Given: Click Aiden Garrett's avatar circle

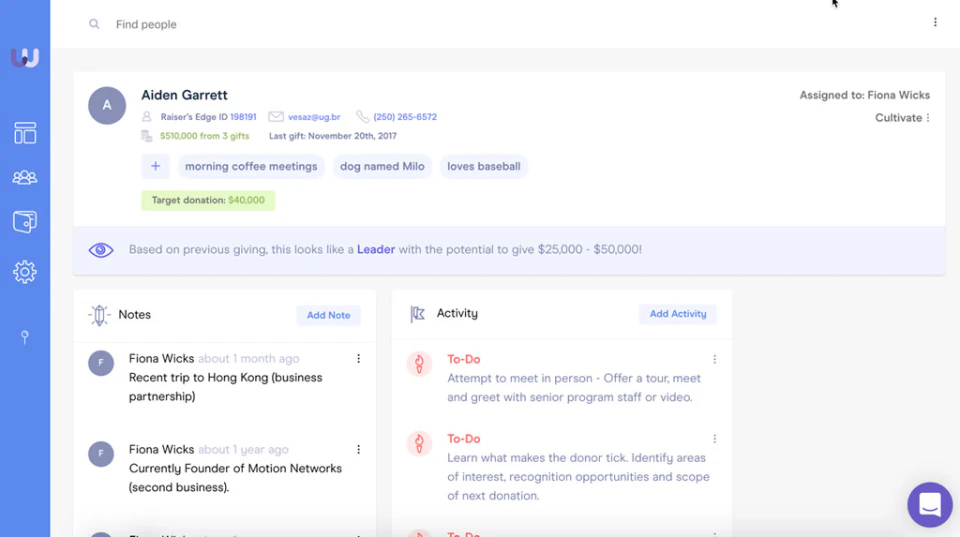Looking at the screenshot, I should point(107,105).
